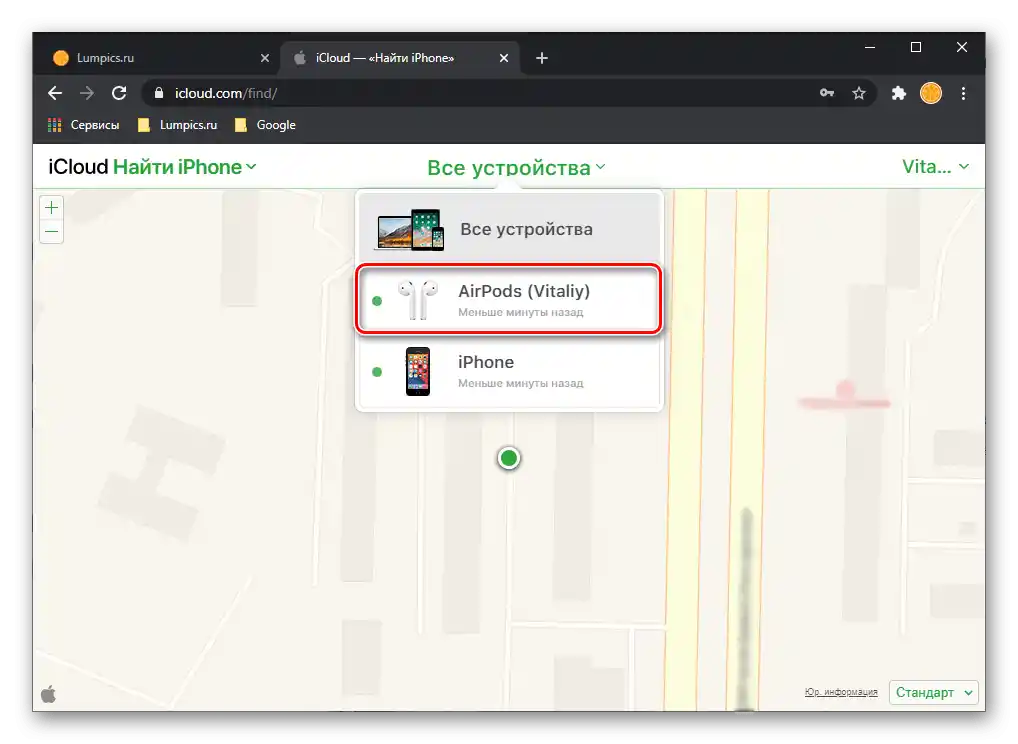Open Юр. информация link
The height and width of the screenshot is (744, 1018).
(x=841, y=692)
